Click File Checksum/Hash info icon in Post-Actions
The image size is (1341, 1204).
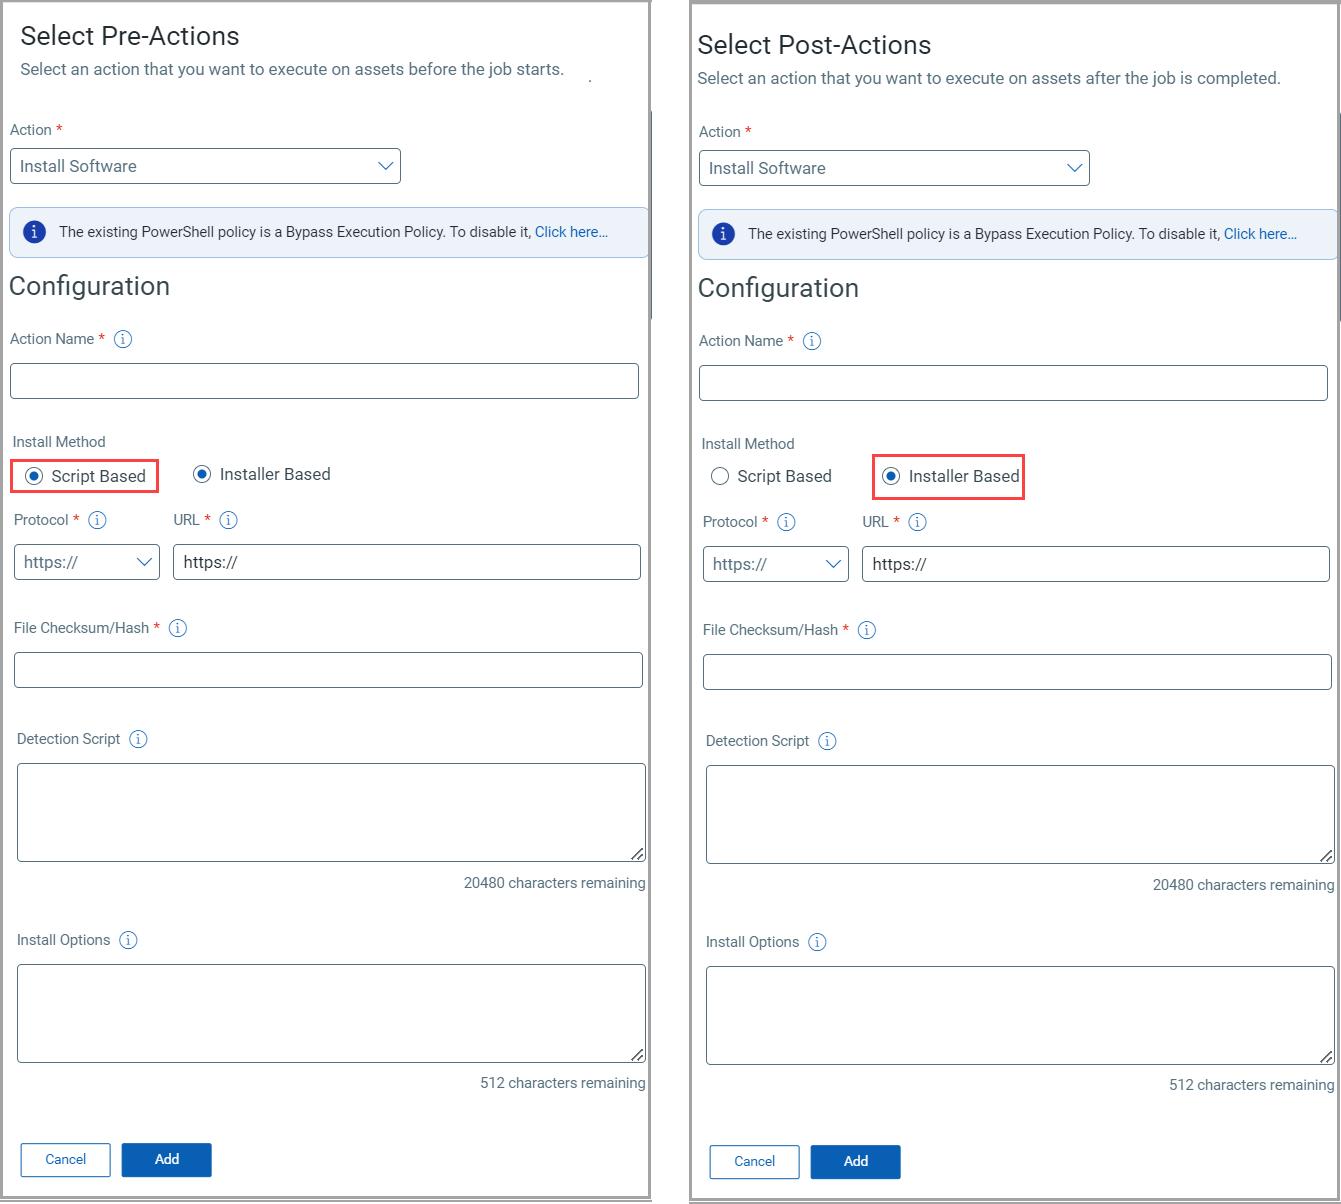[x=867, y=630]
